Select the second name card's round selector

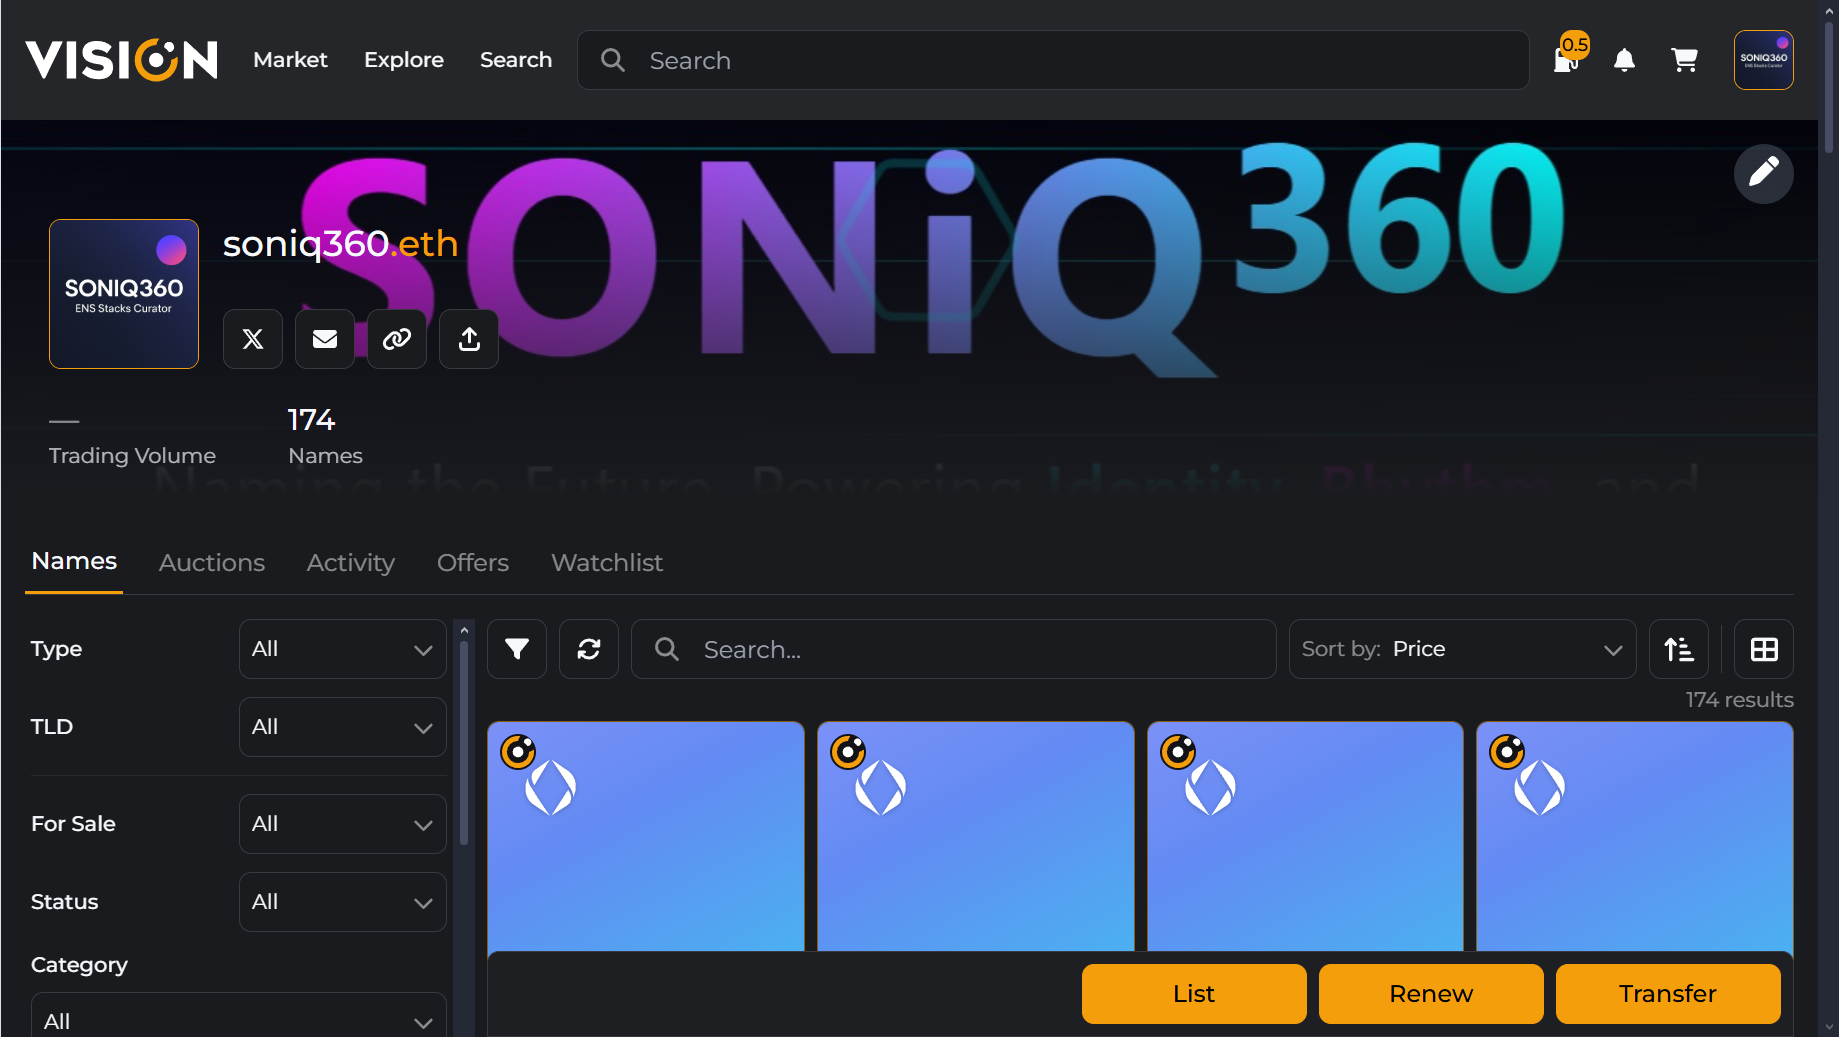point(848,751)
